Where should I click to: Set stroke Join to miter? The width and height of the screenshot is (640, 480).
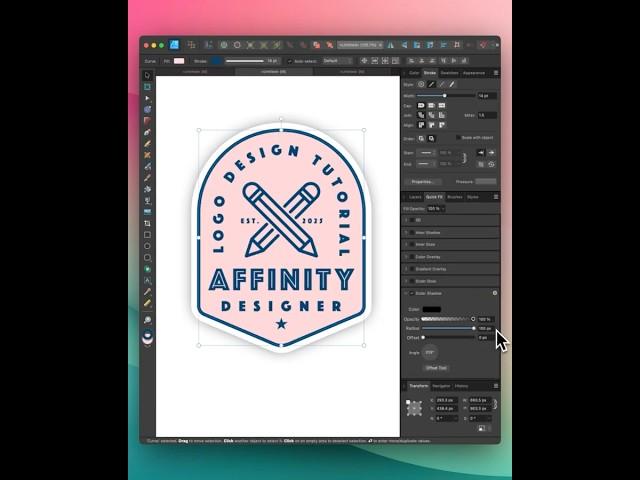click(441, 116)
